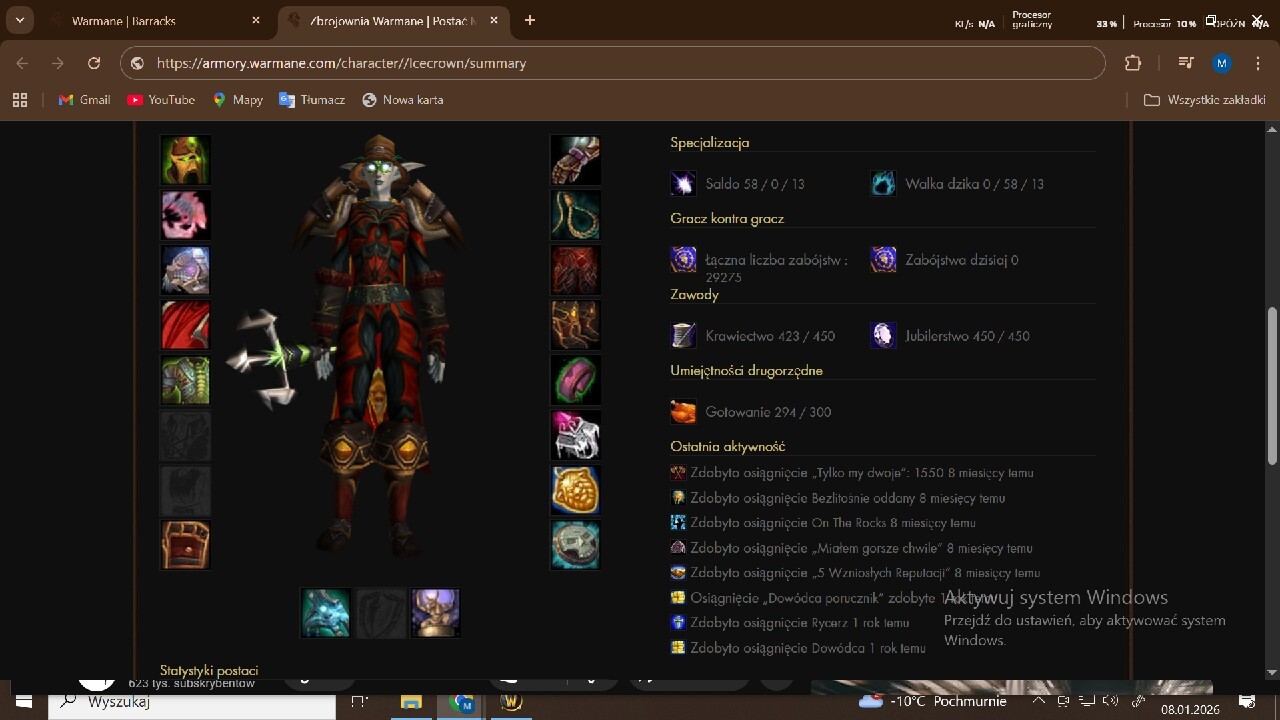Open the Gmail bookmark
1280x720 pixels.
pyautogui.click(x=84, y=100)
